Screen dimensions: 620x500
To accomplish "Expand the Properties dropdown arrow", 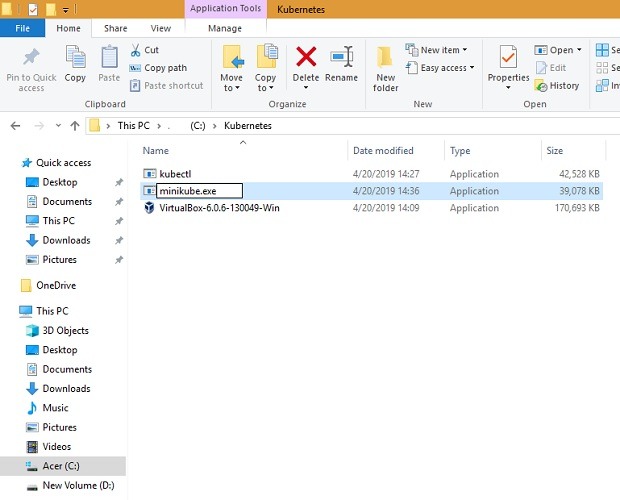I will tap(508, 87).
